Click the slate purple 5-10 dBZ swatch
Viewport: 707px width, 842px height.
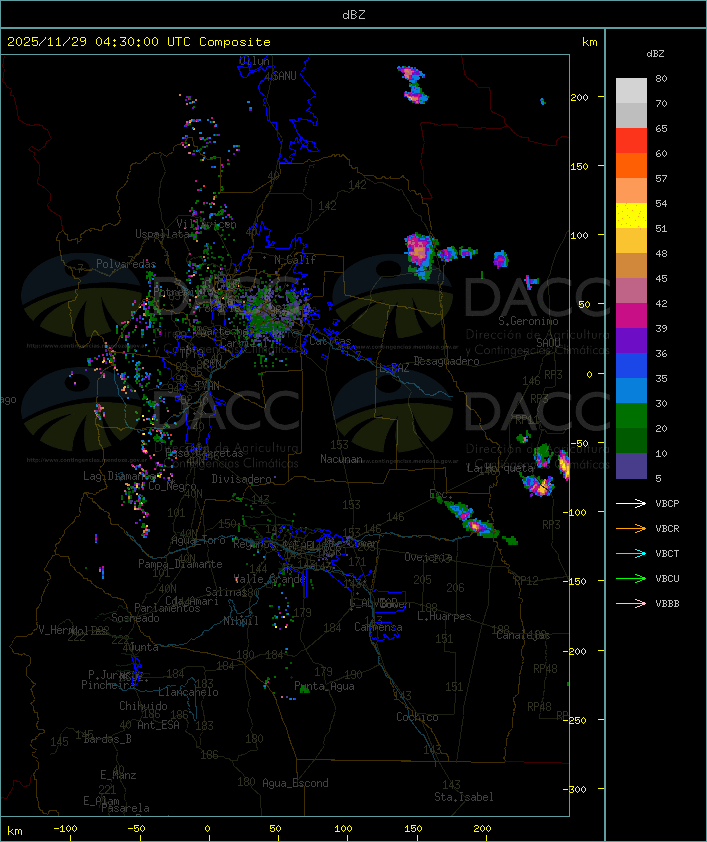pos(631,466)
